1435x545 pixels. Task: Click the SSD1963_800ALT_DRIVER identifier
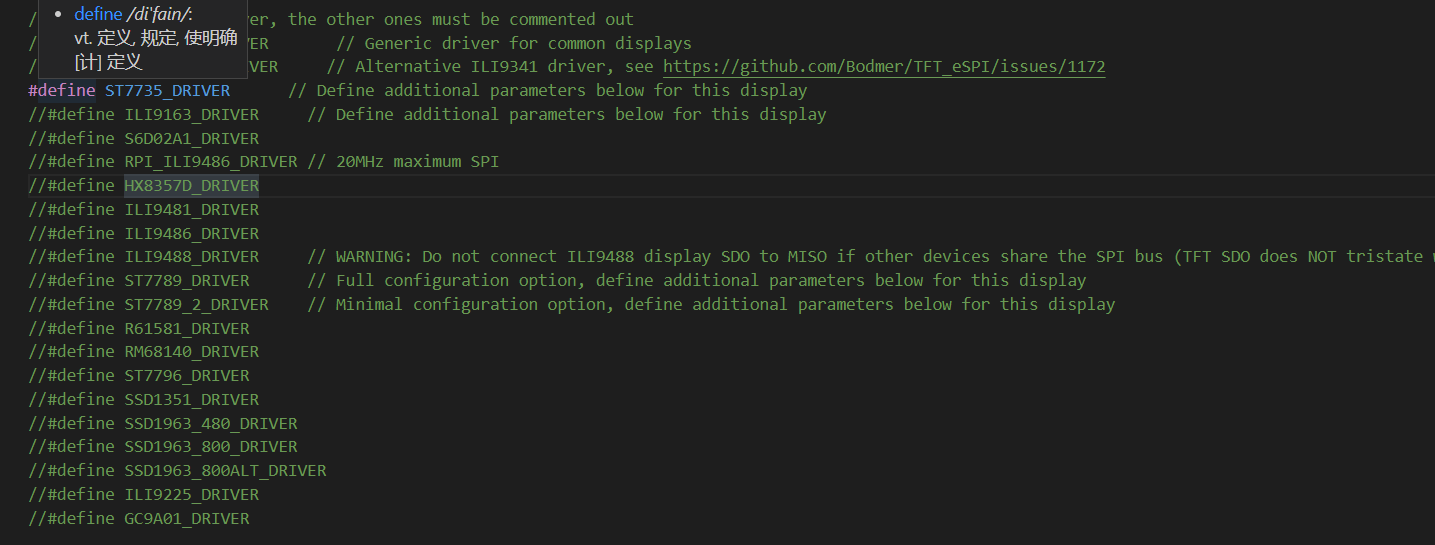pos(225,471)
